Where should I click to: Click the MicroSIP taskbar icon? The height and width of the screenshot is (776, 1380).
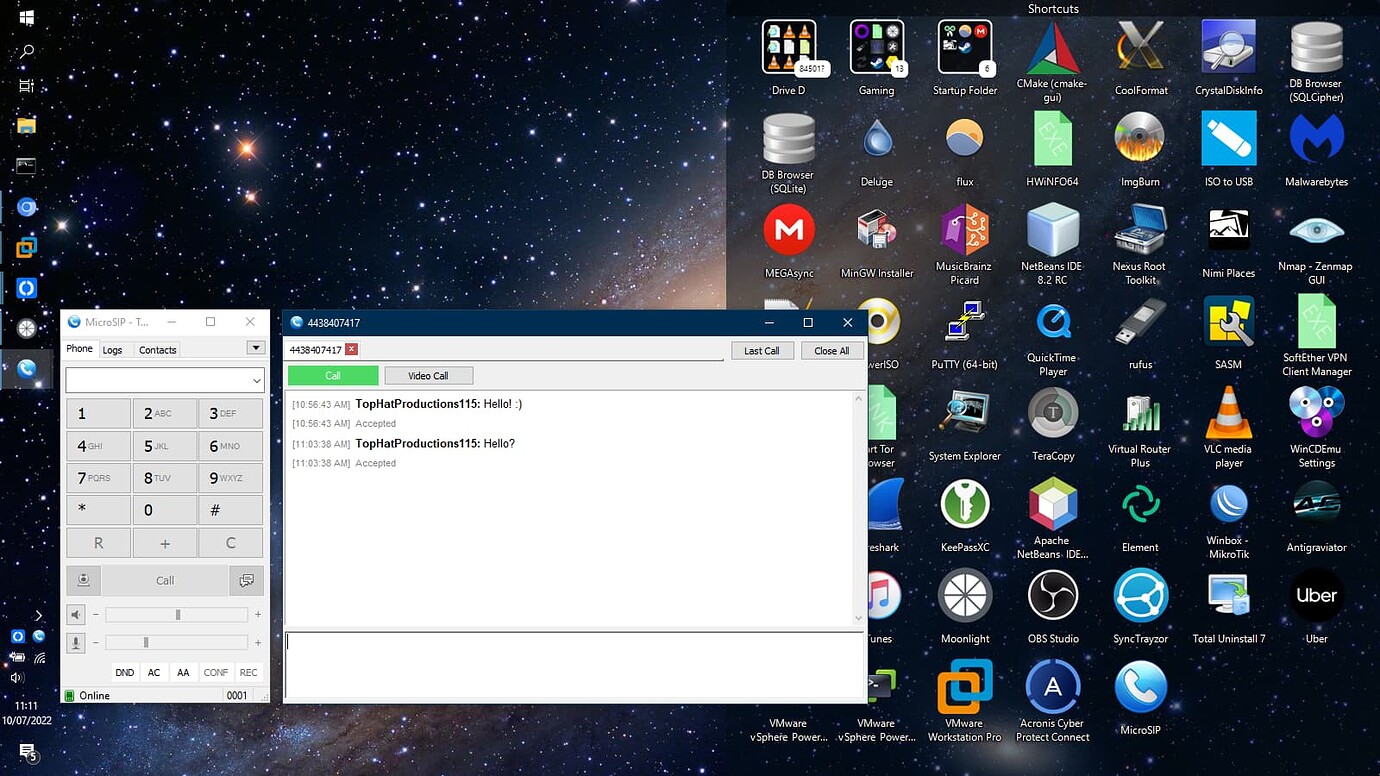pos(27,368)
